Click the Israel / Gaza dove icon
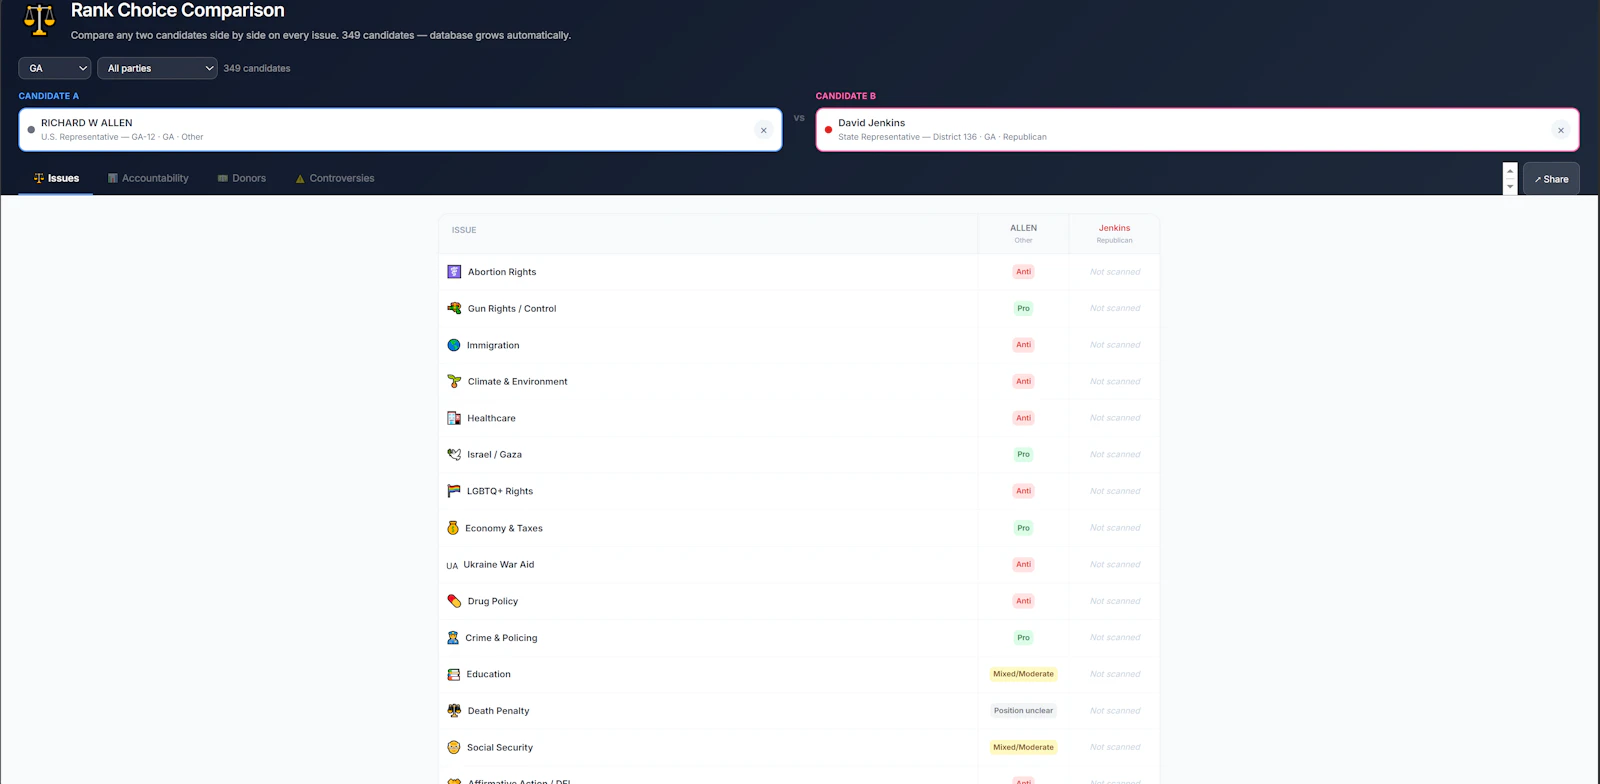The height and width of the screenshot is (784, 1600). tap(454, 454)
